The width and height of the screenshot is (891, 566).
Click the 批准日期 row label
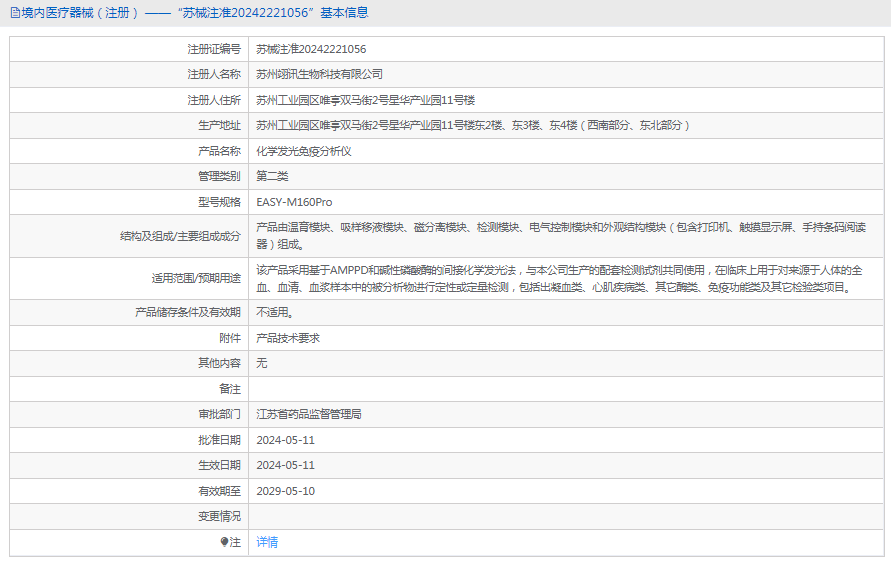tap(219, 440)
